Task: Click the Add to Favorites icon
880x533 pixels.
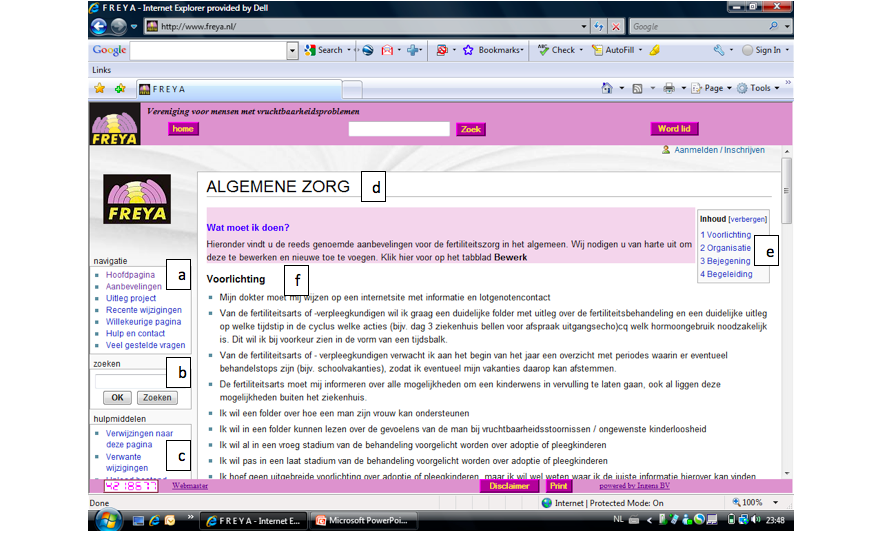Action: point(120,88)
